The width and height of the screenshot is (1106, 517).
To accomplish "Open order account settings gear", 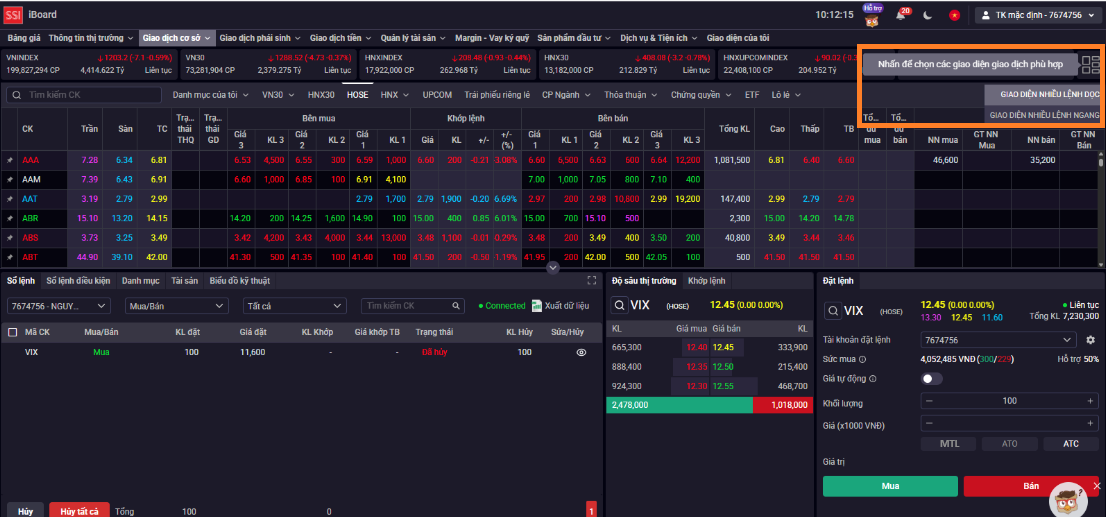I will pyautogui.click(x=1090, y=340).
